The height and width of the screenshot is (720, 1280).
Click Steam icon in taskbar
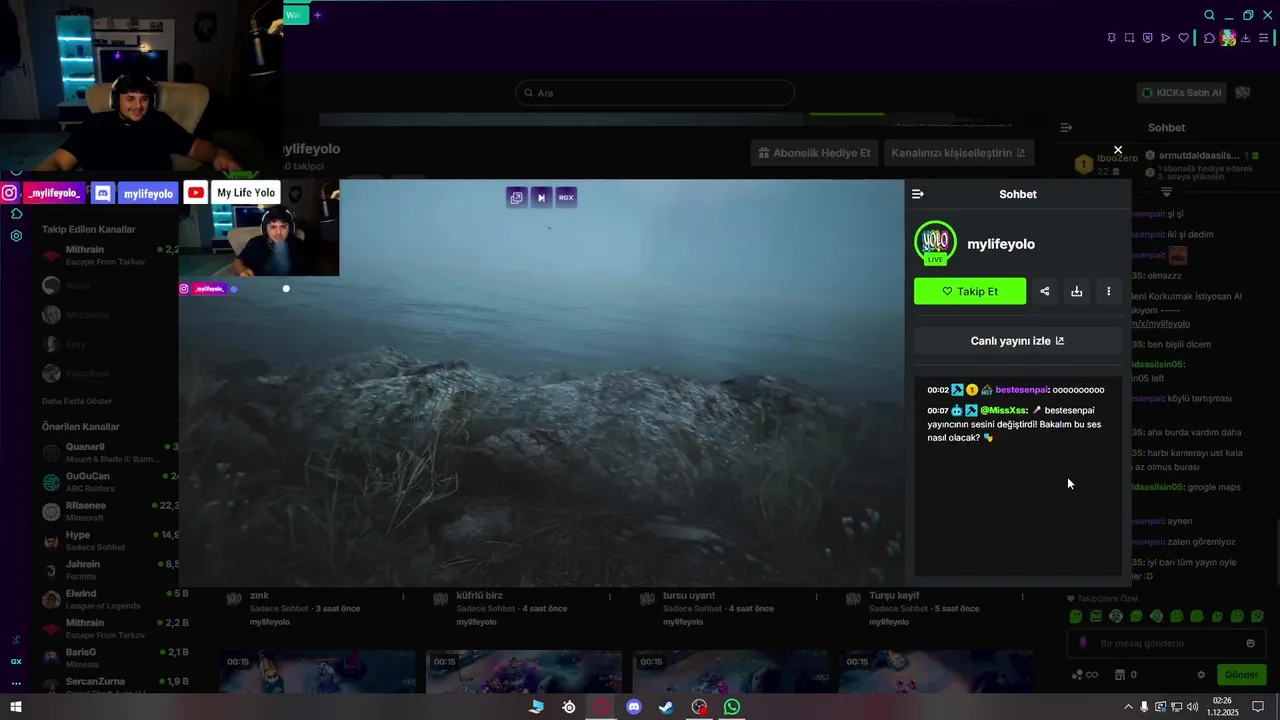click(x=666, y=707)
